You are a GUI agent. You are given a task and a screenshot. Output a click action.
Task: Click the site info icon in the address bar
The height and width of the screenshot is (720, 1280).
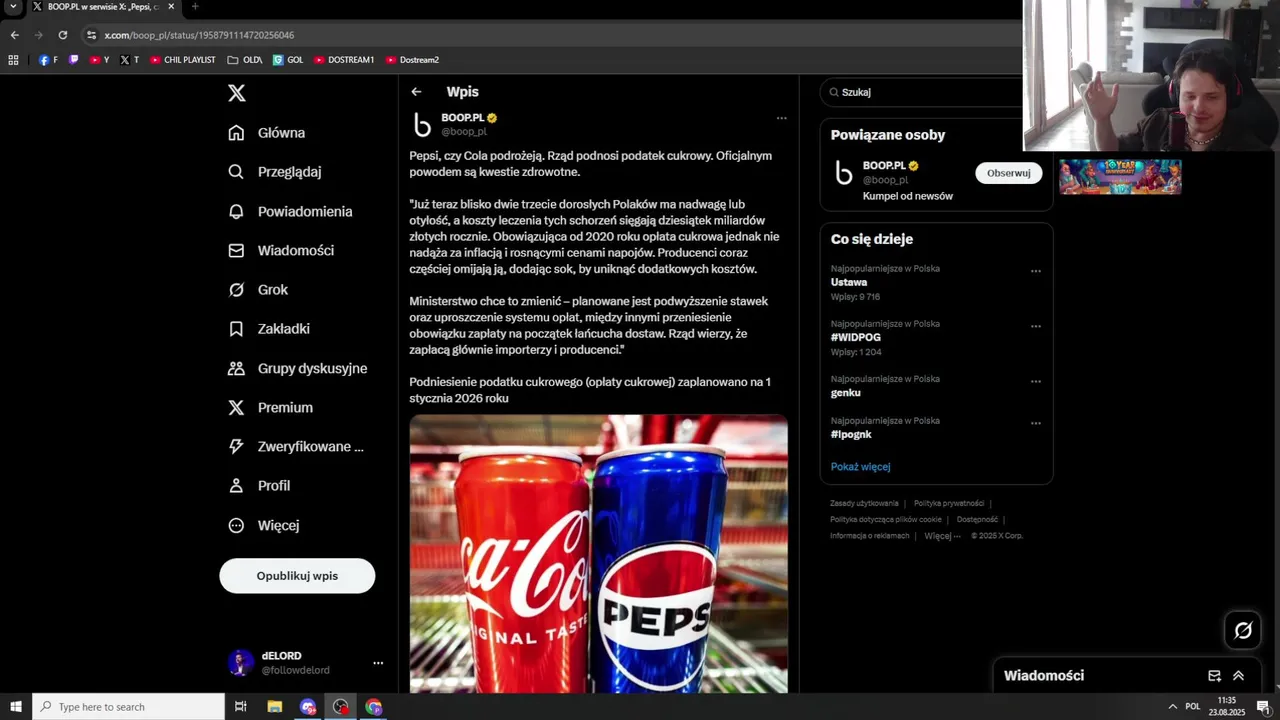[91, 35]
